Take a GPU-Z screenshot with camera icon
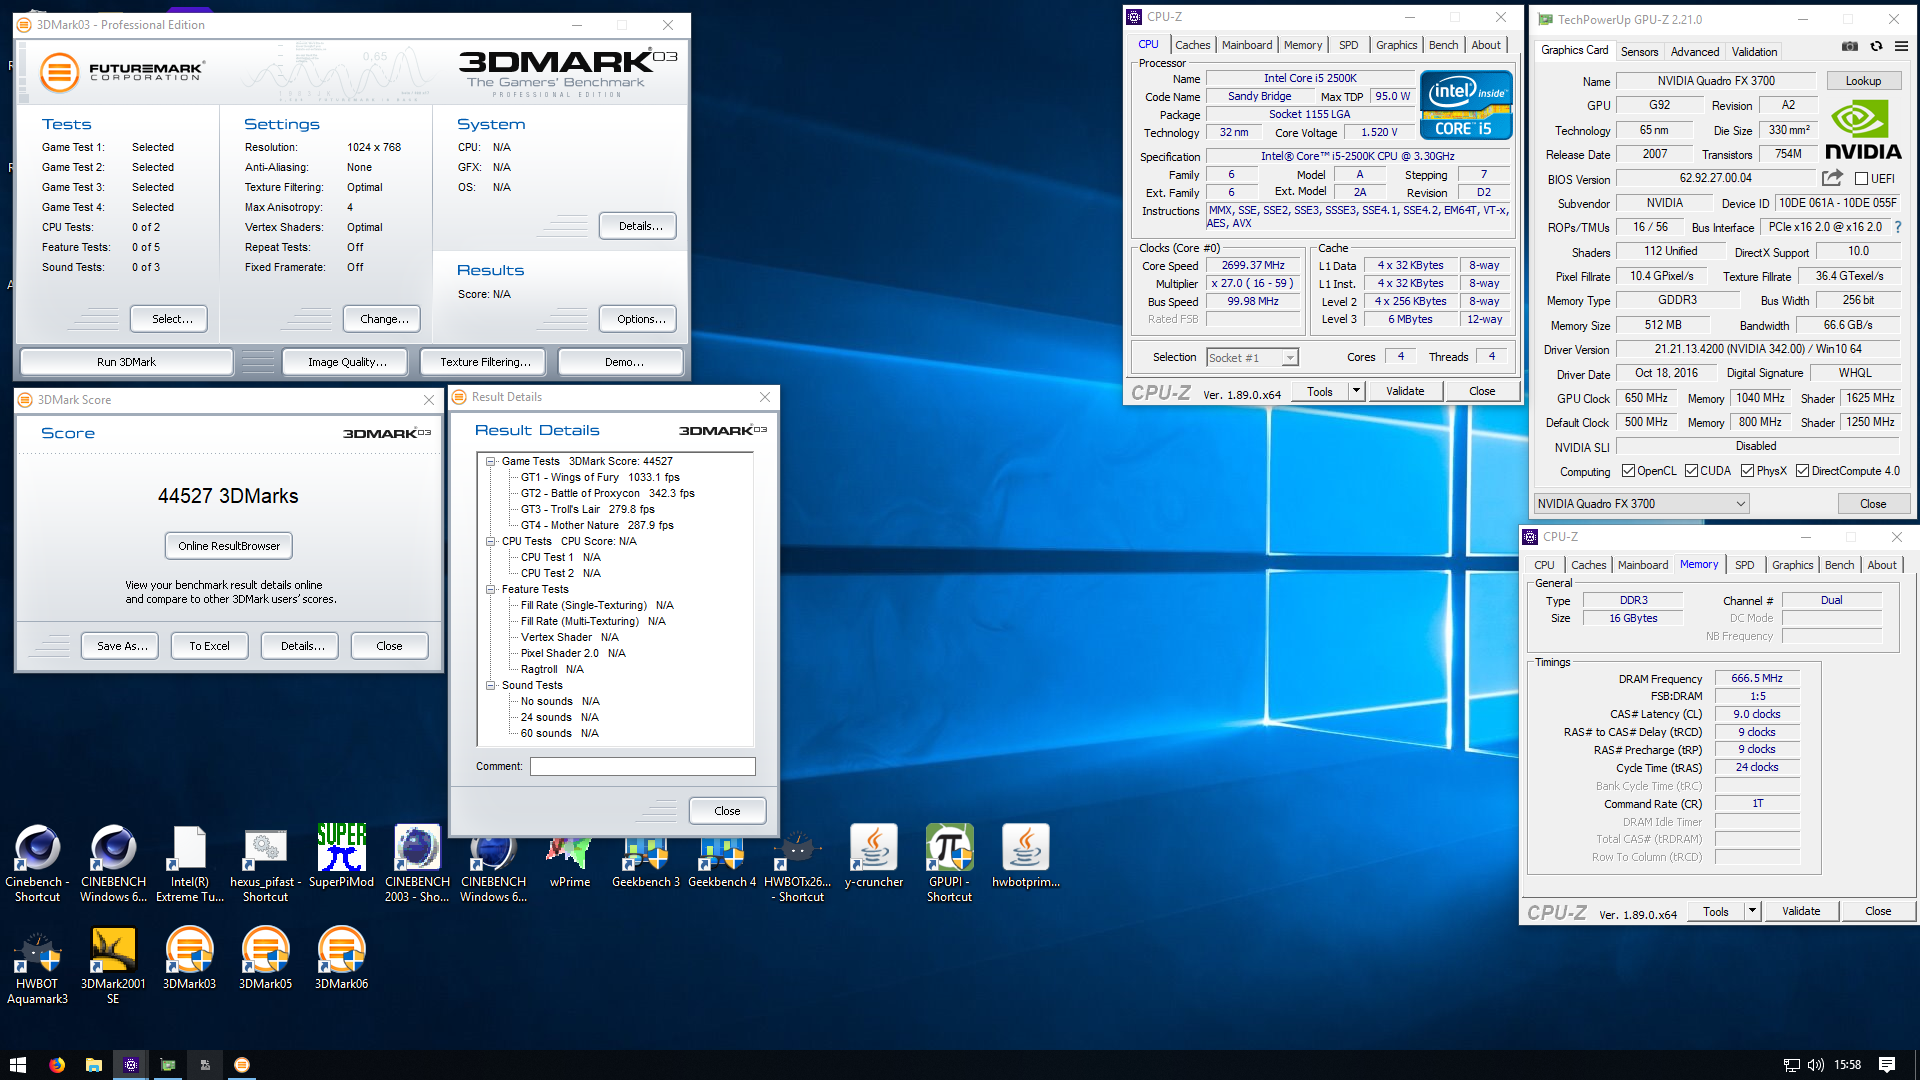Image resolution: width=1920 pixels, height=1080 pixels. click(x=1850, y=46)
